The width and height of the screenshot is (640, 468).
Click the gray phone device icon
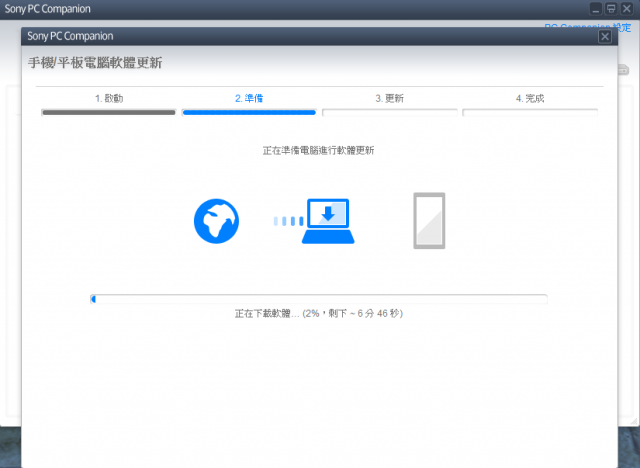(x=429, y=221)
